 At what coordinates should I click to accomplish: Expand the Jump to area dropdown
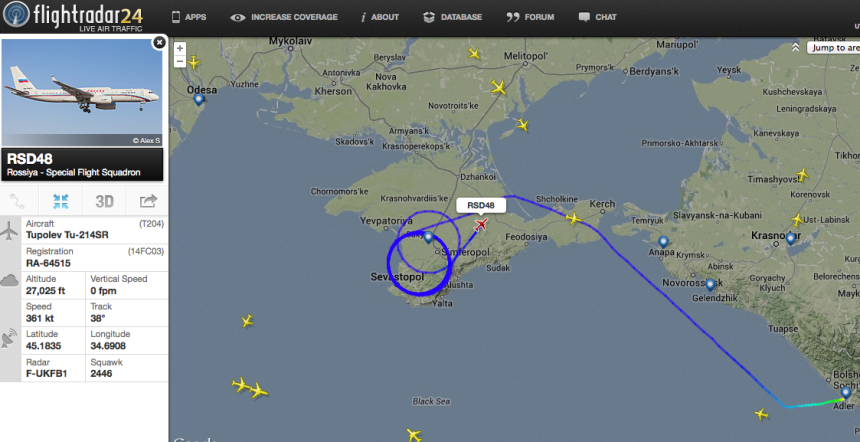tap(834, 48)
